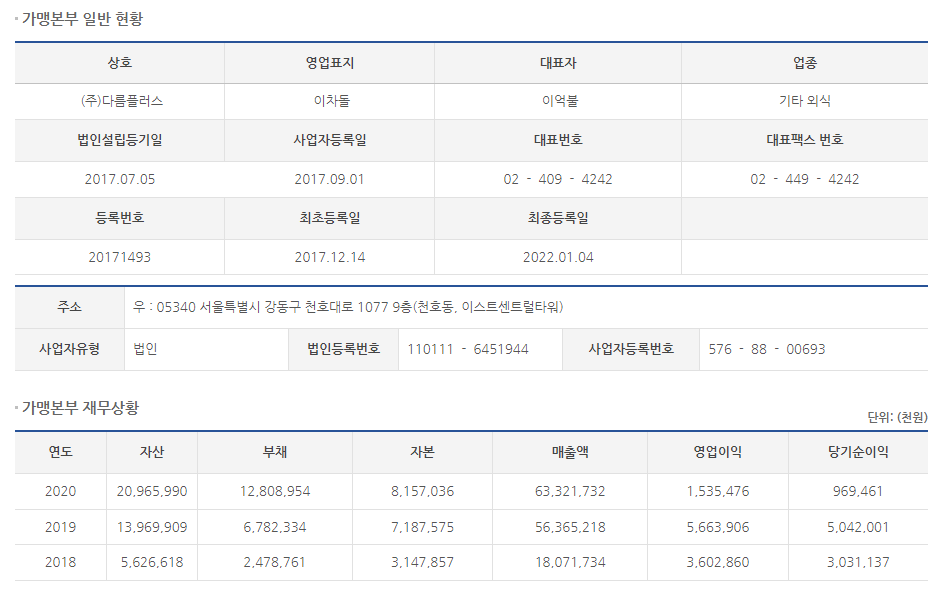Select 2020 operating profit 1,535,476
The height and width of the screenshot is (589, 941).
718,491
